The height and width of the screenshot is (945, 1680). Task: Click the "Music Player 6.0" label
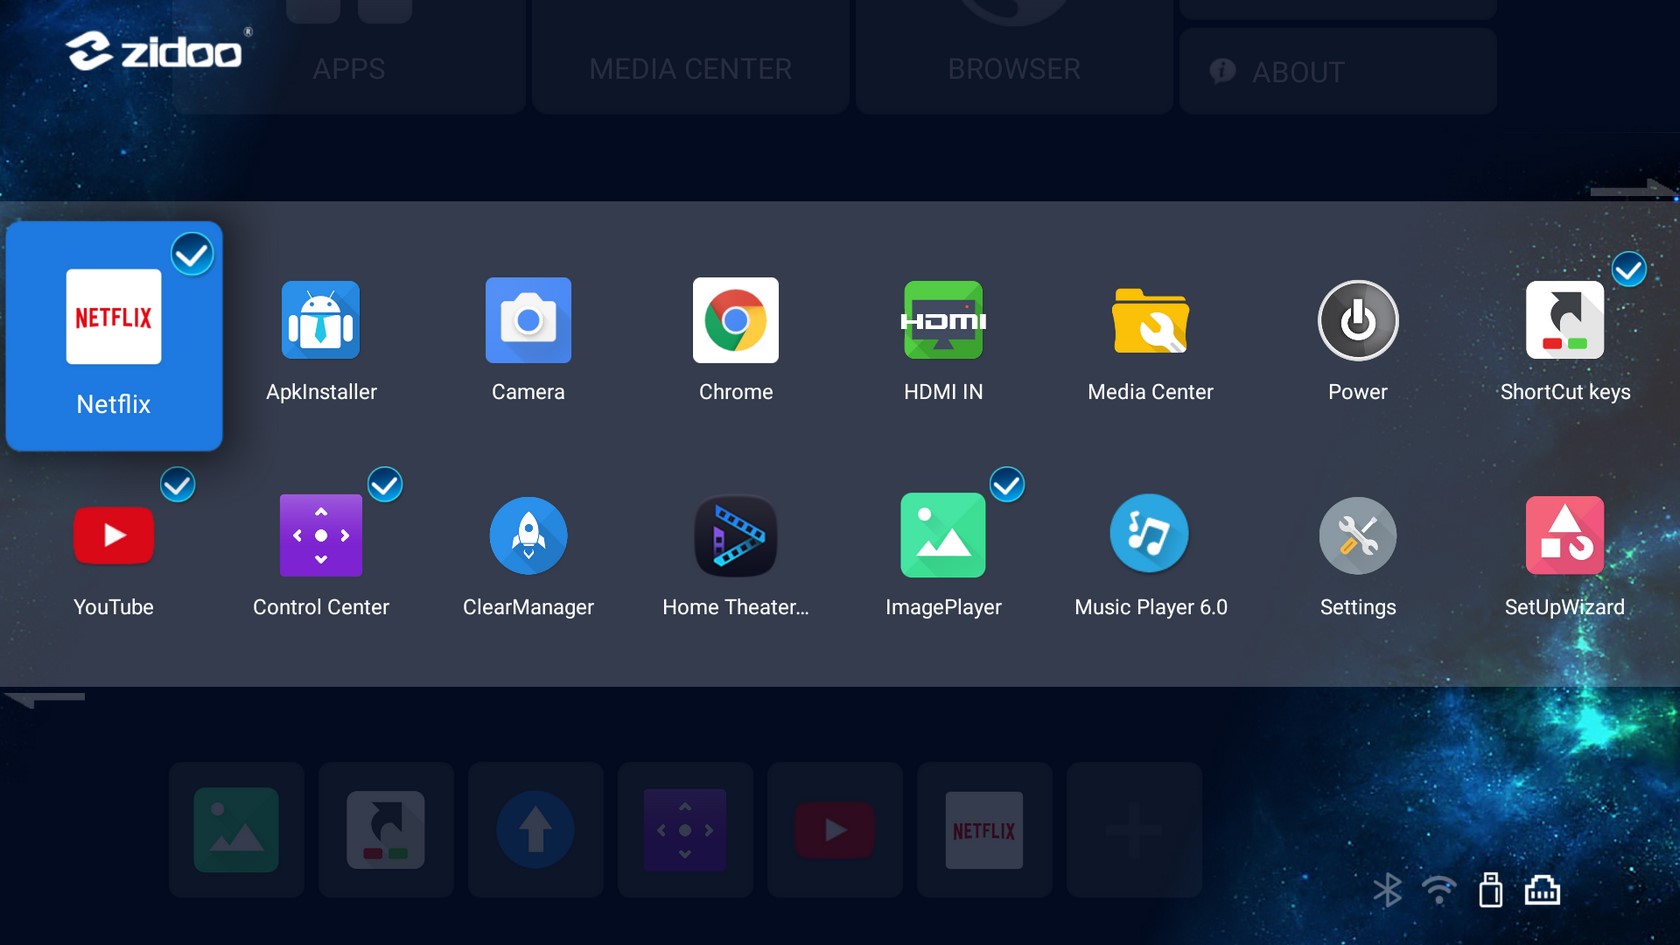tap(1151, 607)
